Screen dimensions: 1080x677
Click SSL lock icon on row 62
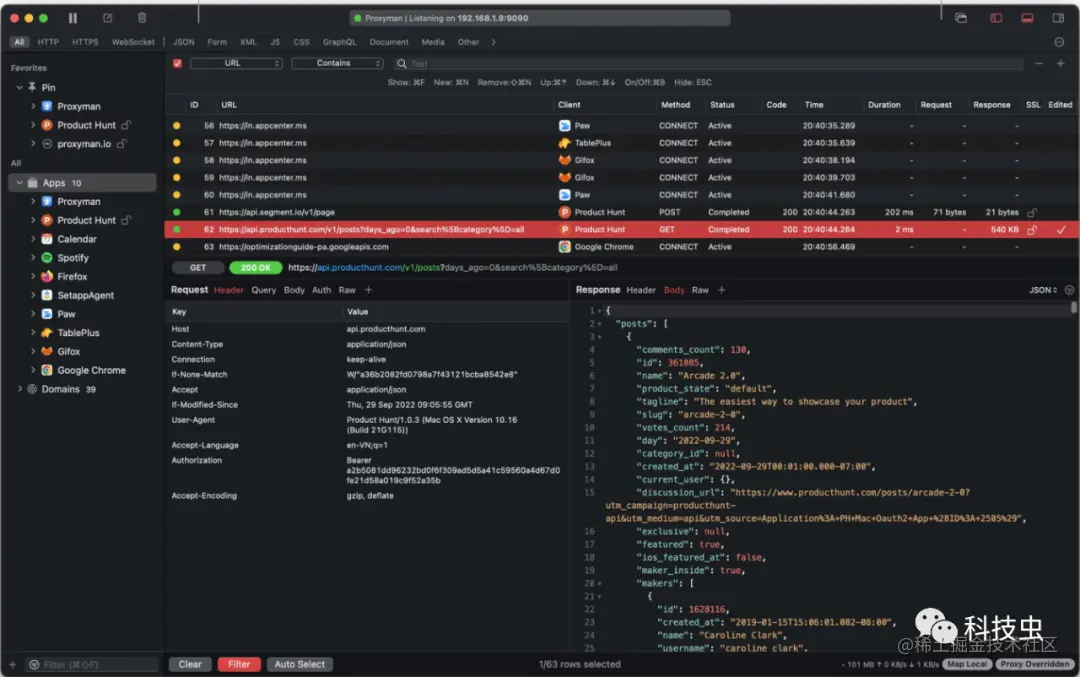coord(1032,229)
